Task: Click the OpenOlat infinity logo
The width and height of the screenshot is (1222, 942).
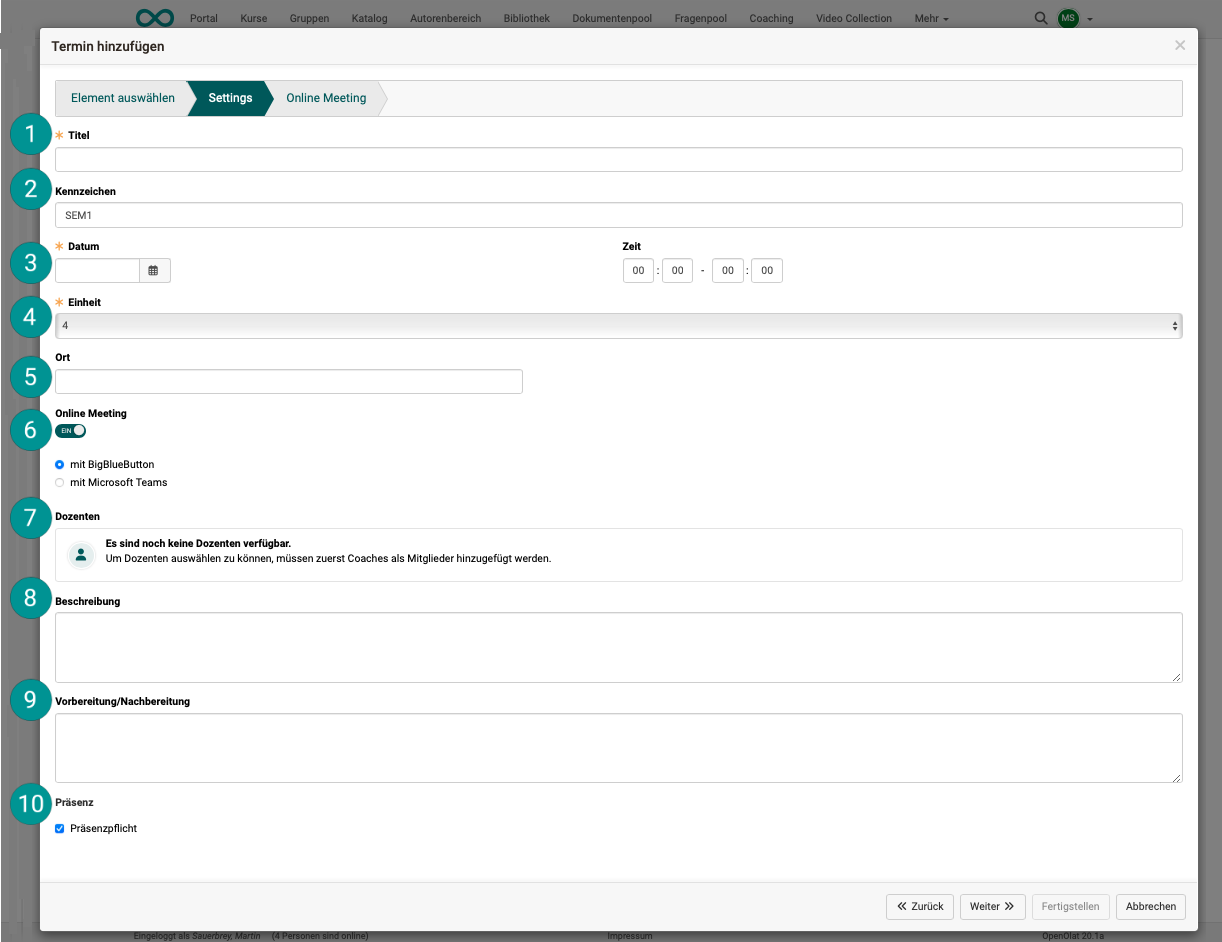Action: [x=153, y=17]
